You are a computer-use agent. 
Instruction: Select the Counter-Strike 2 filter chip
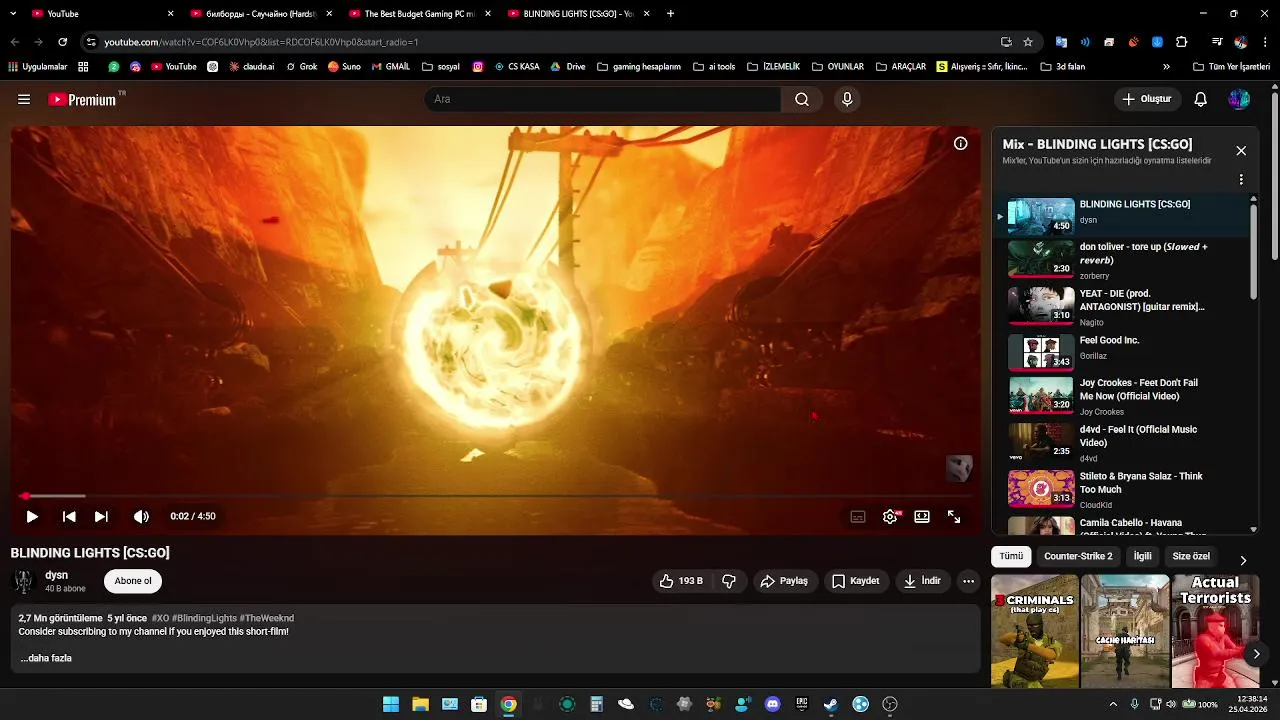point(1078,556)
